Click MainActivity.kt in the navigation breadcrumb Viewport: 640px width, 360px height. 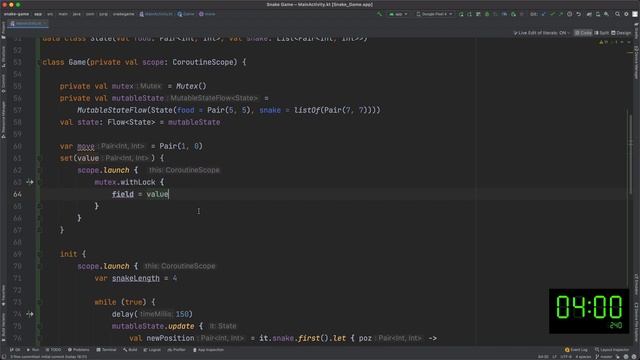point(156,14)
